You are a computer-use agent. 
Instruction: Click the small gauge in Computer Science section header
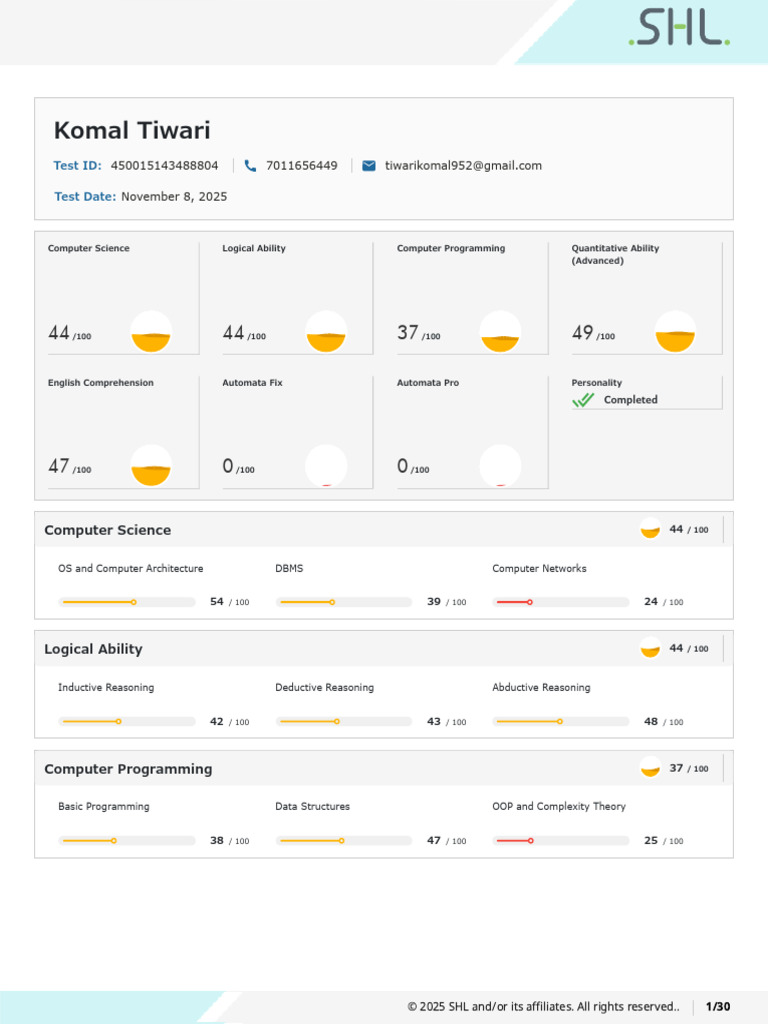(650, 528)
